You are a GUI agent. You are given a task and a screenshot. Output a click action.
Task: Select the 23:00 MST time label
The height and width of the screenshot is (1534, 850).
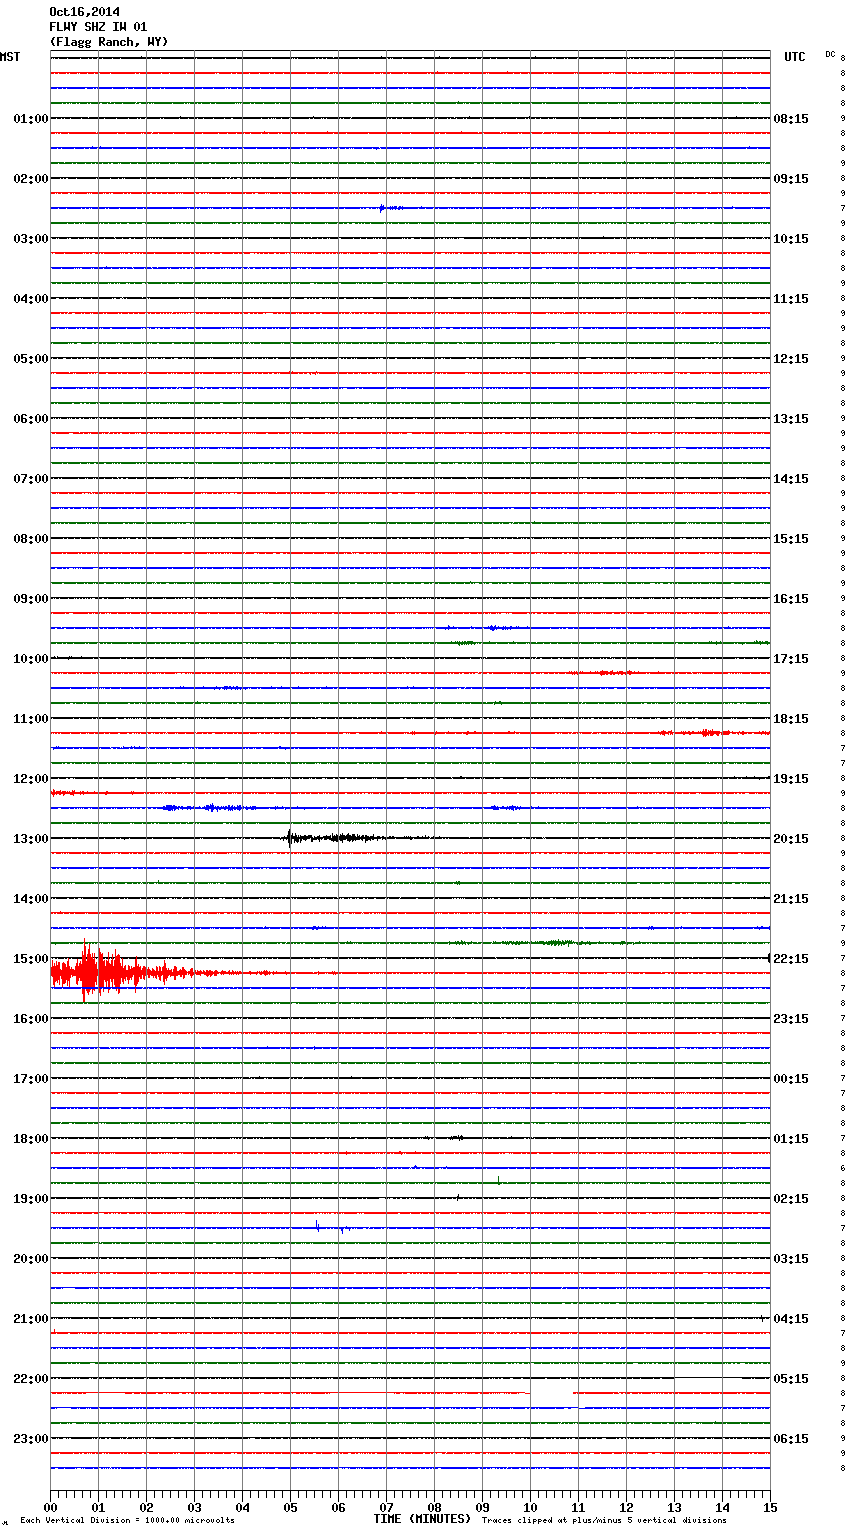[31, 1439]
